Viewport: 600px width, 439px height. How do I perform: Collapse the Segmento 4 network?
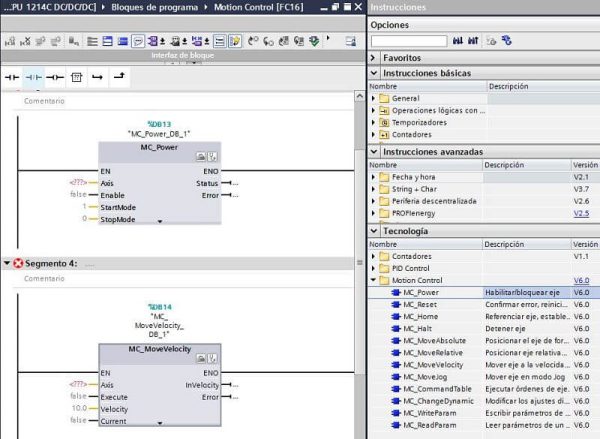tap(8, 263)
